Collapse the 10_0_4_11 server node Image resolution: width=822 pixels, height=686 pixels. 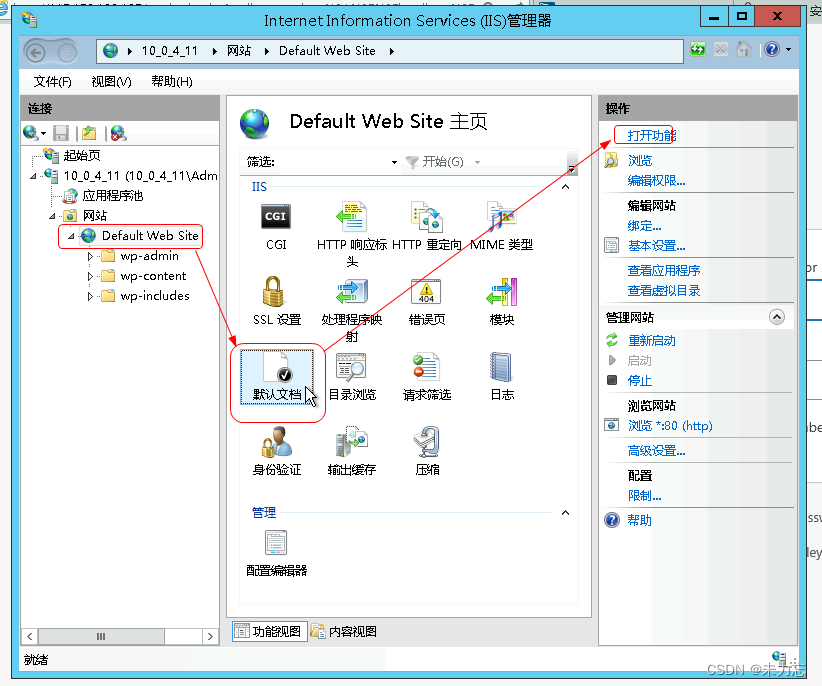click(33, 176)
